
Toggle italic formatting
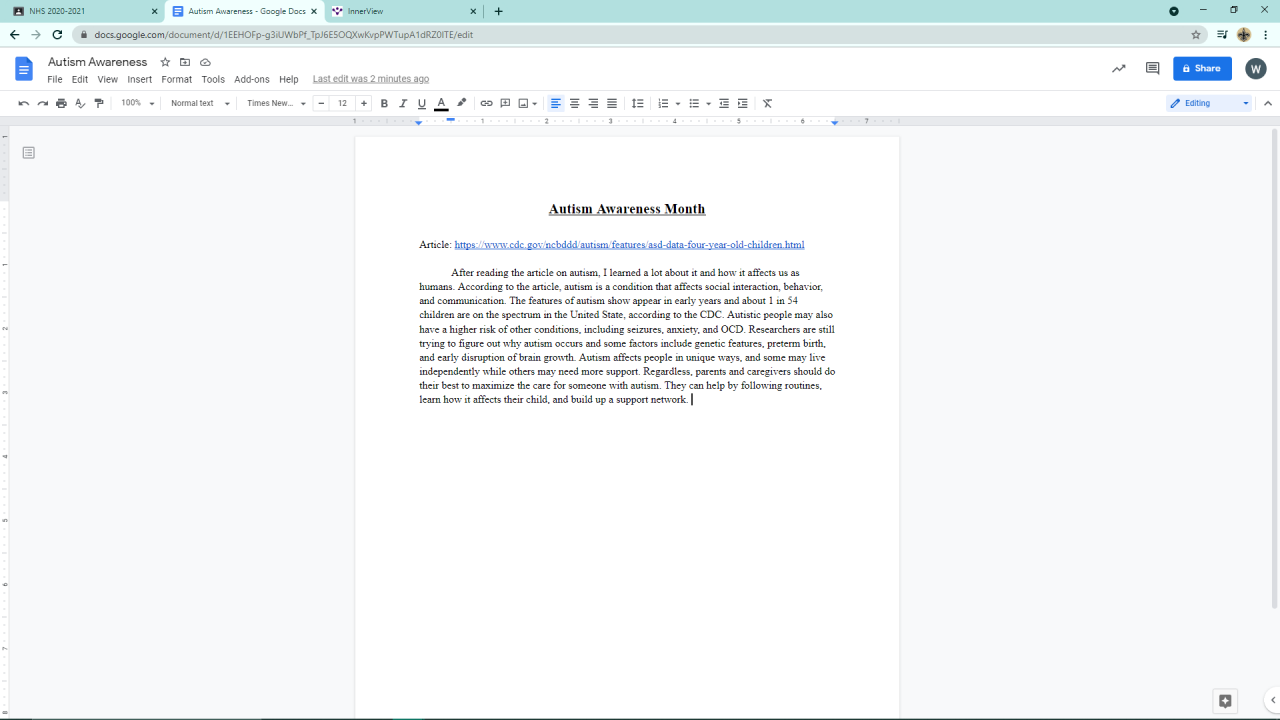pos(403,104)
